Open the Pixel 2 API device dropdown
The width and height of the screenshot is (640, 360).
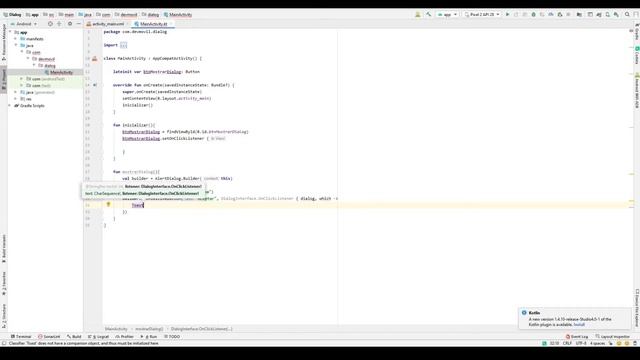point(482,14)
